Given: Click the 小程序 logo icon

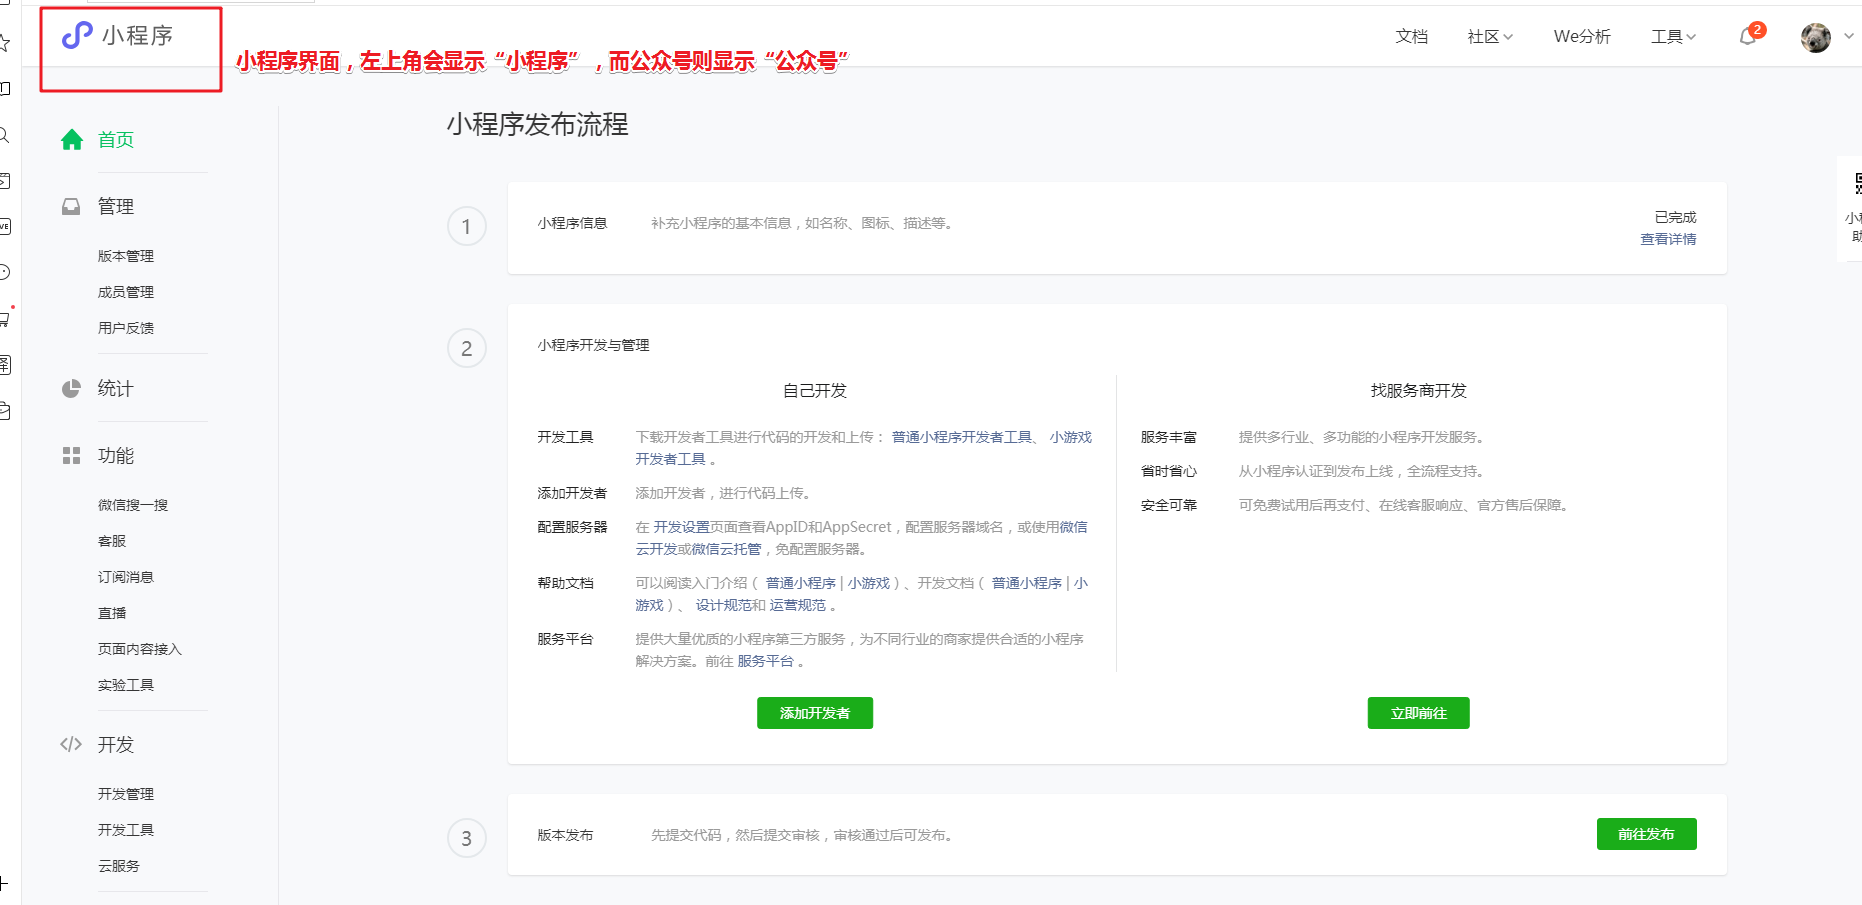Looking at the screenshot, I should (77, 36).
